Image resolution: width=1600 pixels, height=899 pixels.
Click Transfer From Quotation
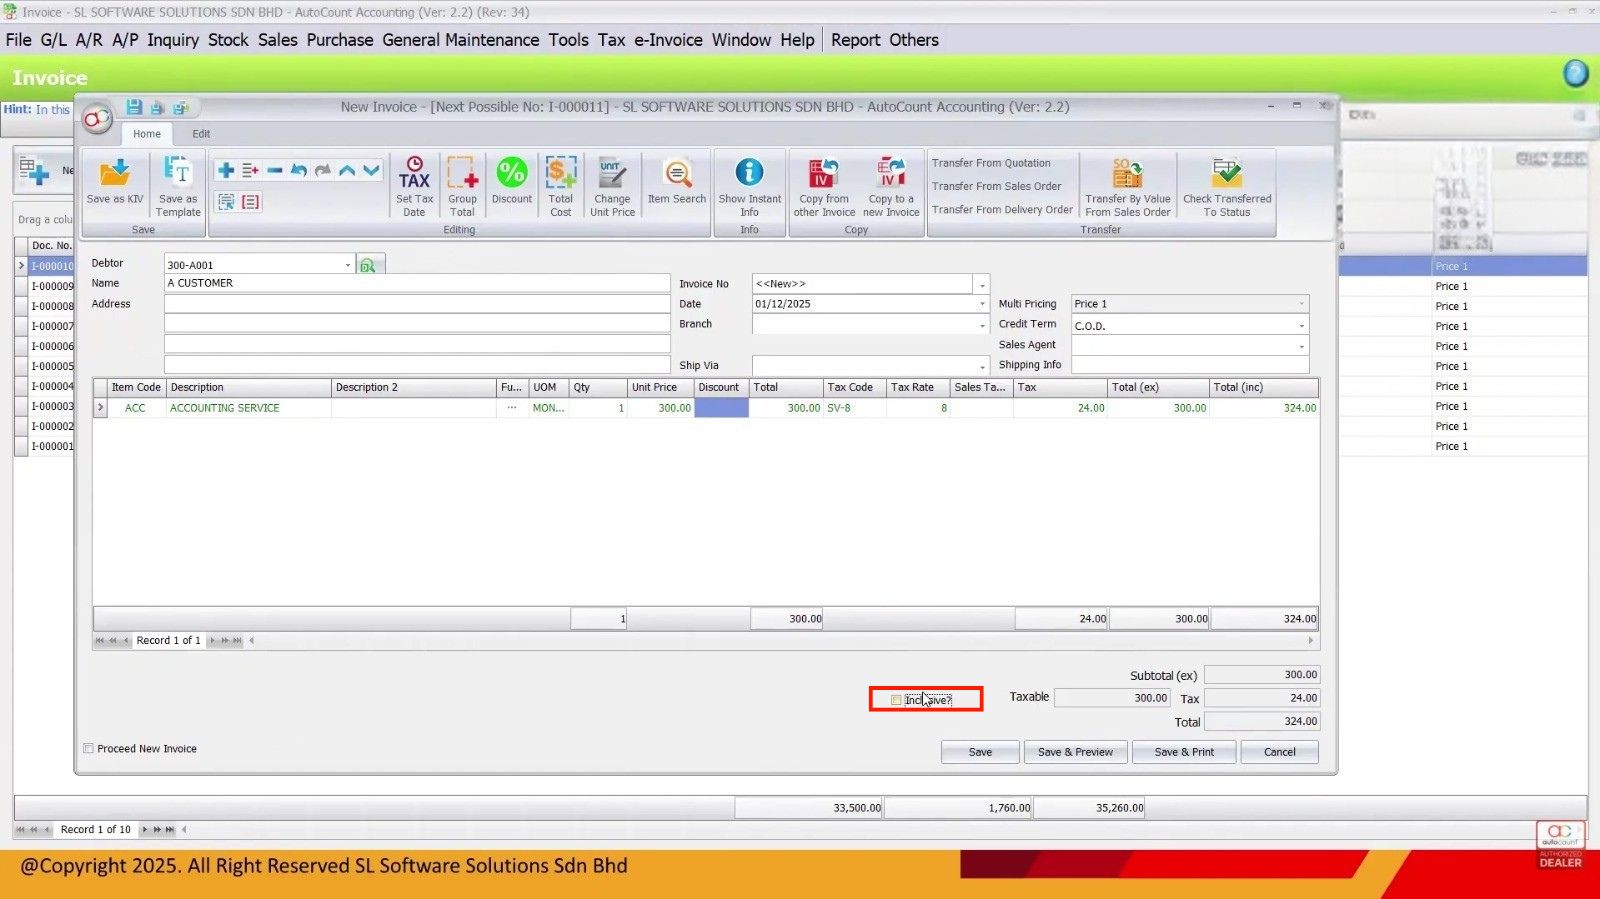991,163
